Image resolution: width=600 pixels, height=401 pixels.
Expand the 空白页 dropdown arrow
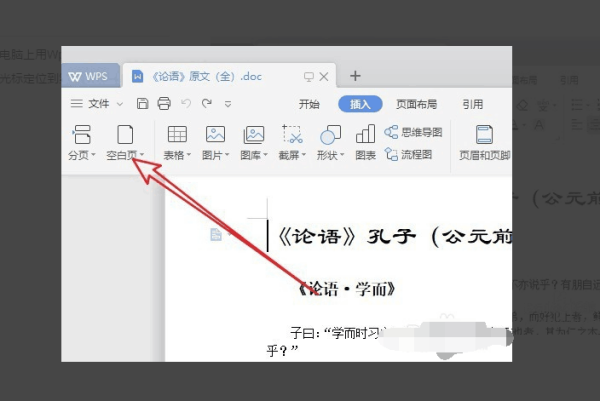[x=142, y=155]
